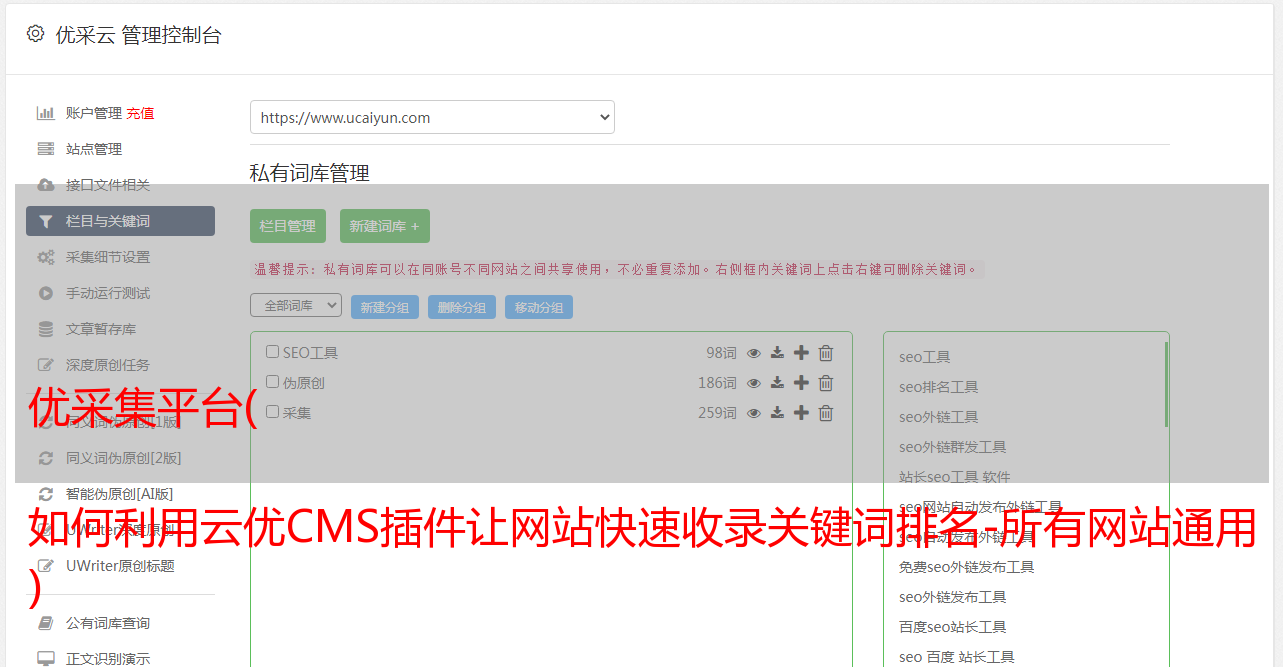
Task: Click the 新建词库 + button
Action: [x=384, y=226]
